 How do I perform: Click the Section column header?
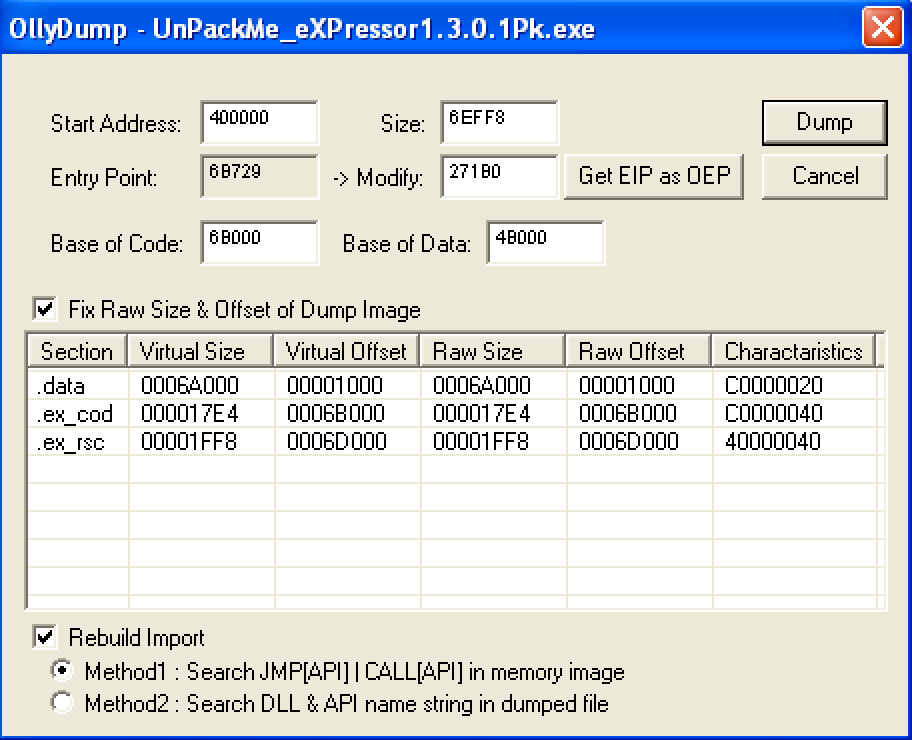pos(77,351)
